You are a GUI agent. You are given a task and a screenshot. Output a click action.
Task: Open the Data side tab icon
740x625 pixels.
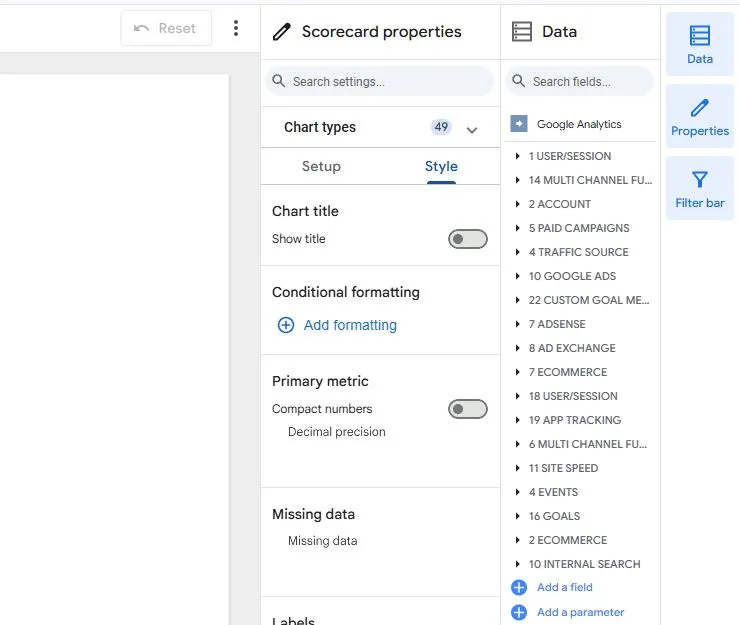[x=699, y=36]
